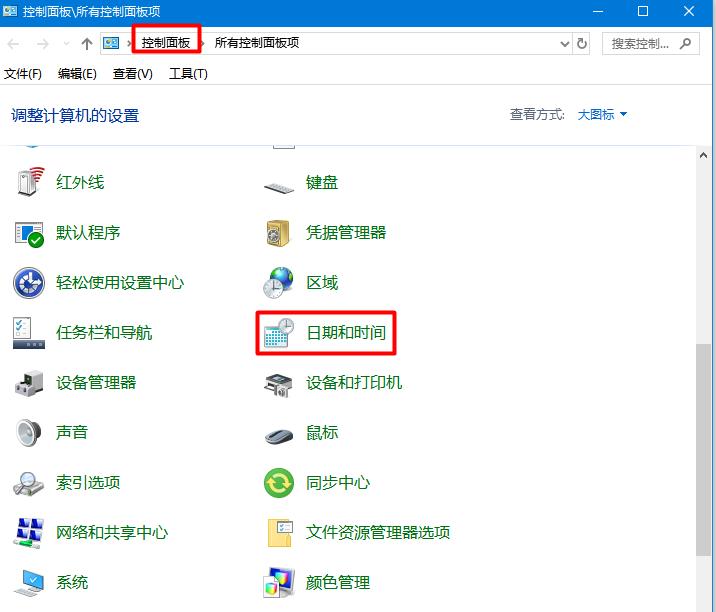716x612 pixels.
Task: Open 凭据管理器 safe icon
Action: pos(279,233)
